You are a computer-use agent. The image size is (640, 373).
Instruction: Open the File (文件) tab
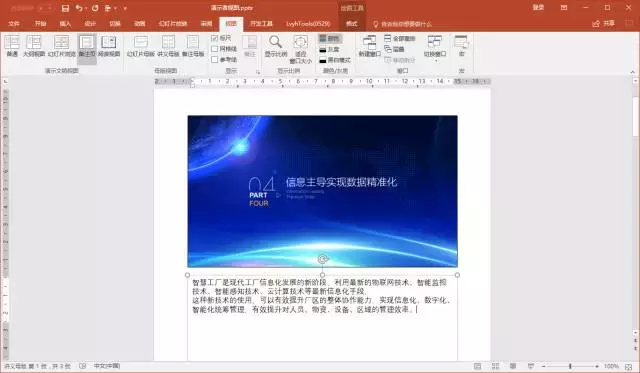pos(13,24)
